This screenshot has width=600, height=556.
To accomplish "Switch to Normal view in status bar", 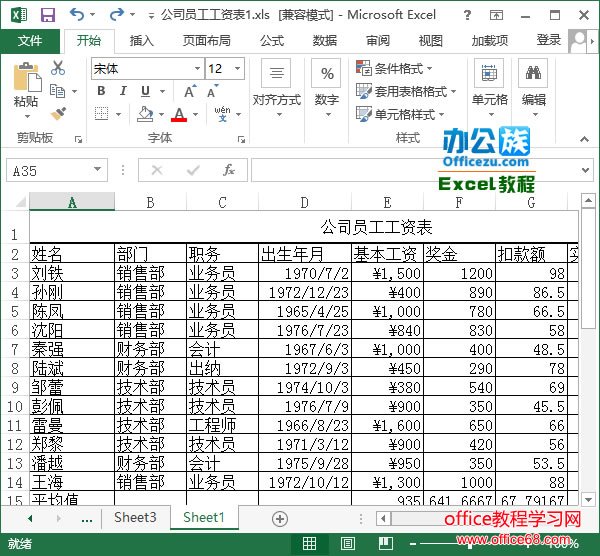I will tap(309, 543).
